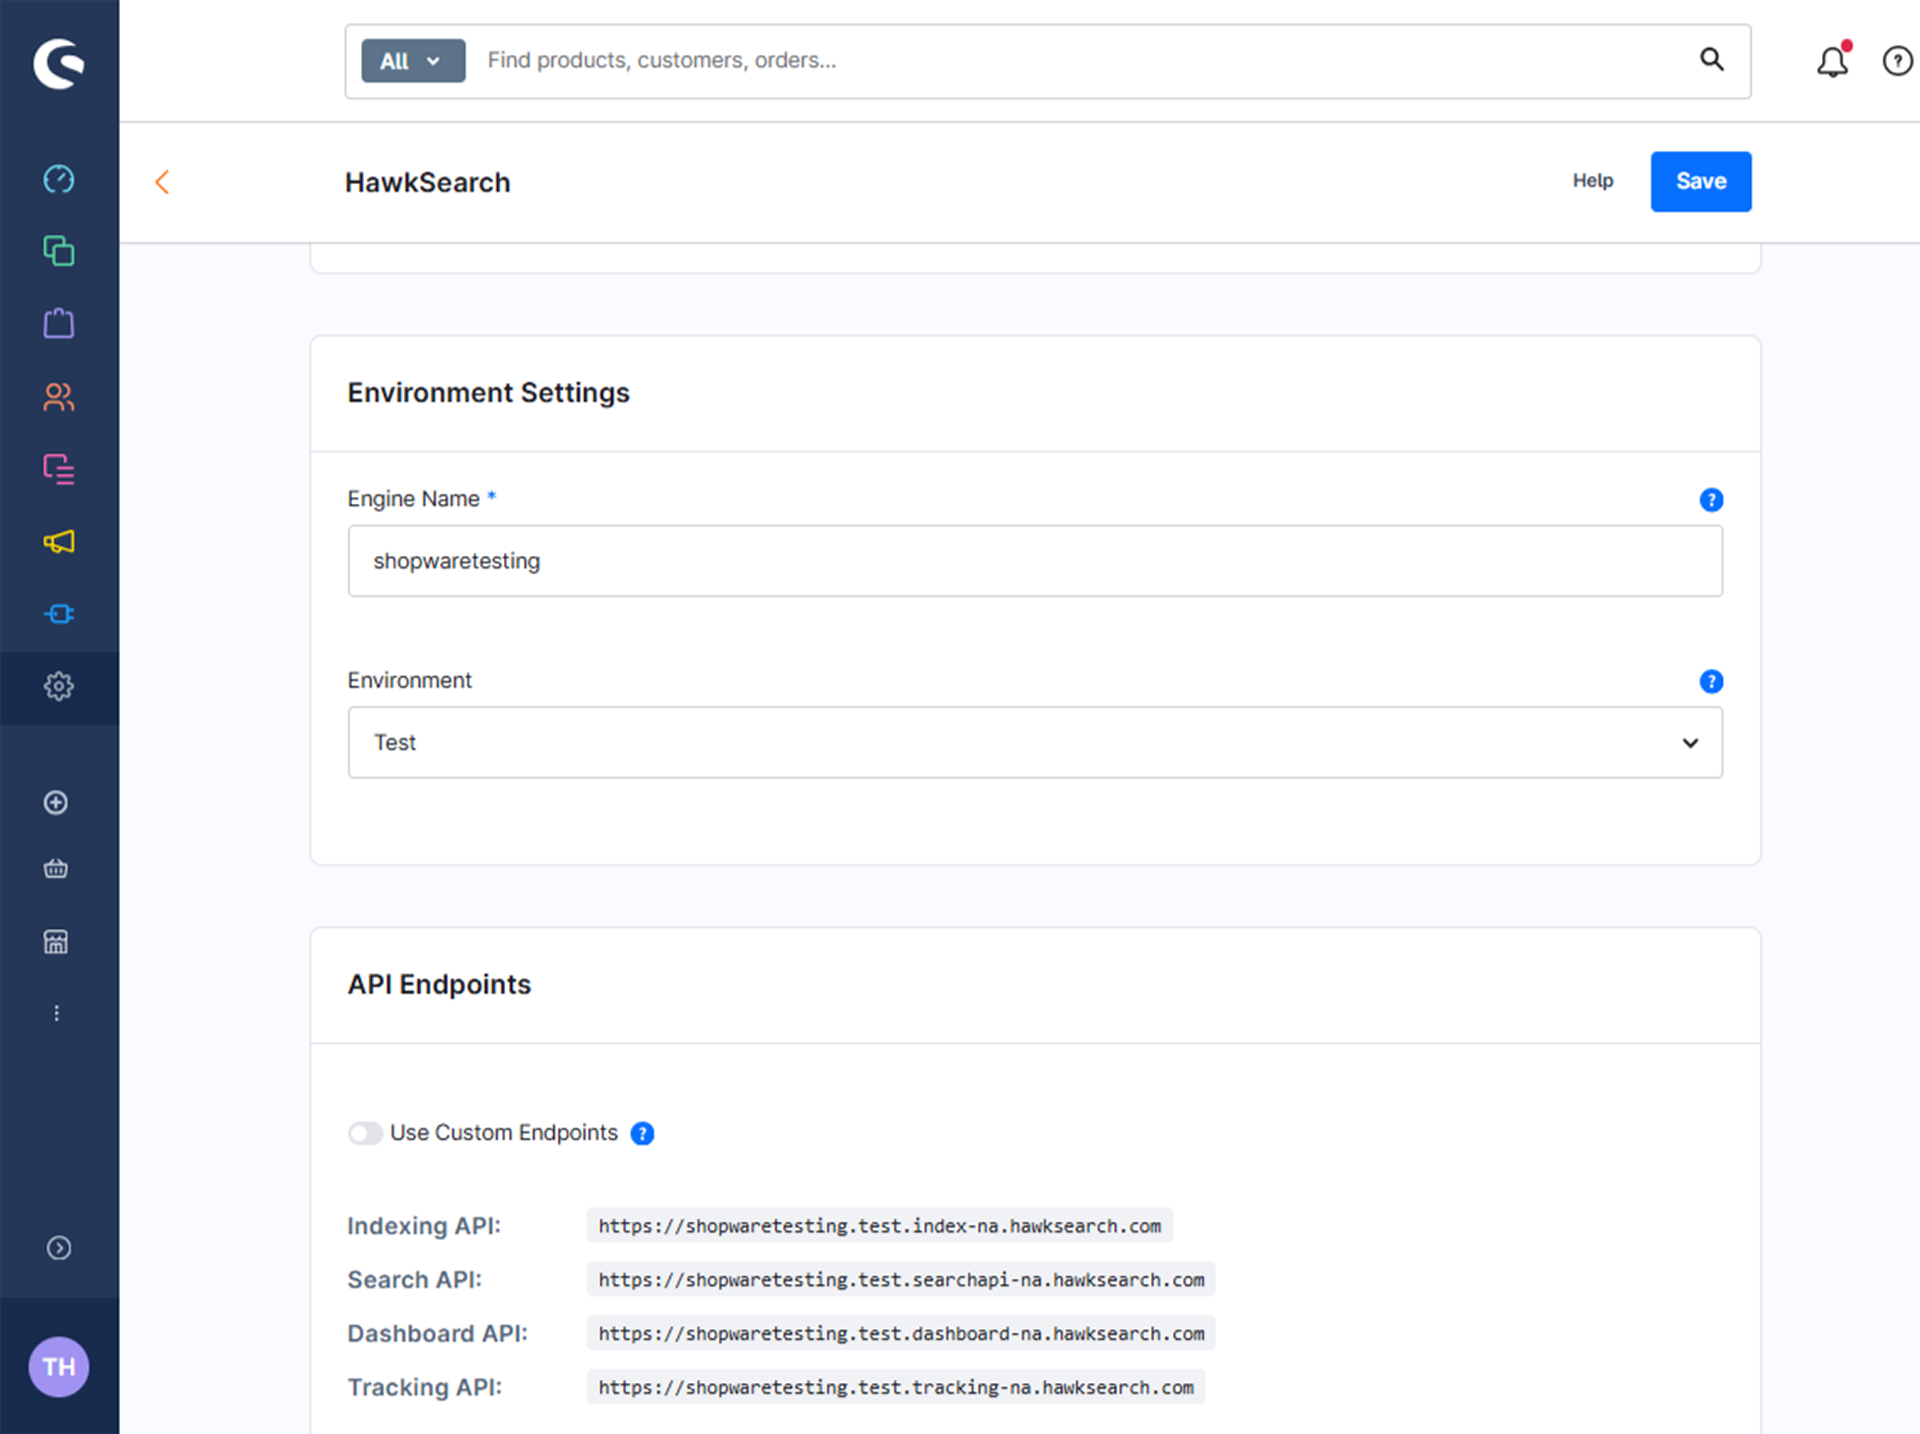Open the Shopware logo home
The height and width of the screenshot is (1434, 1920).
(58, 64)
